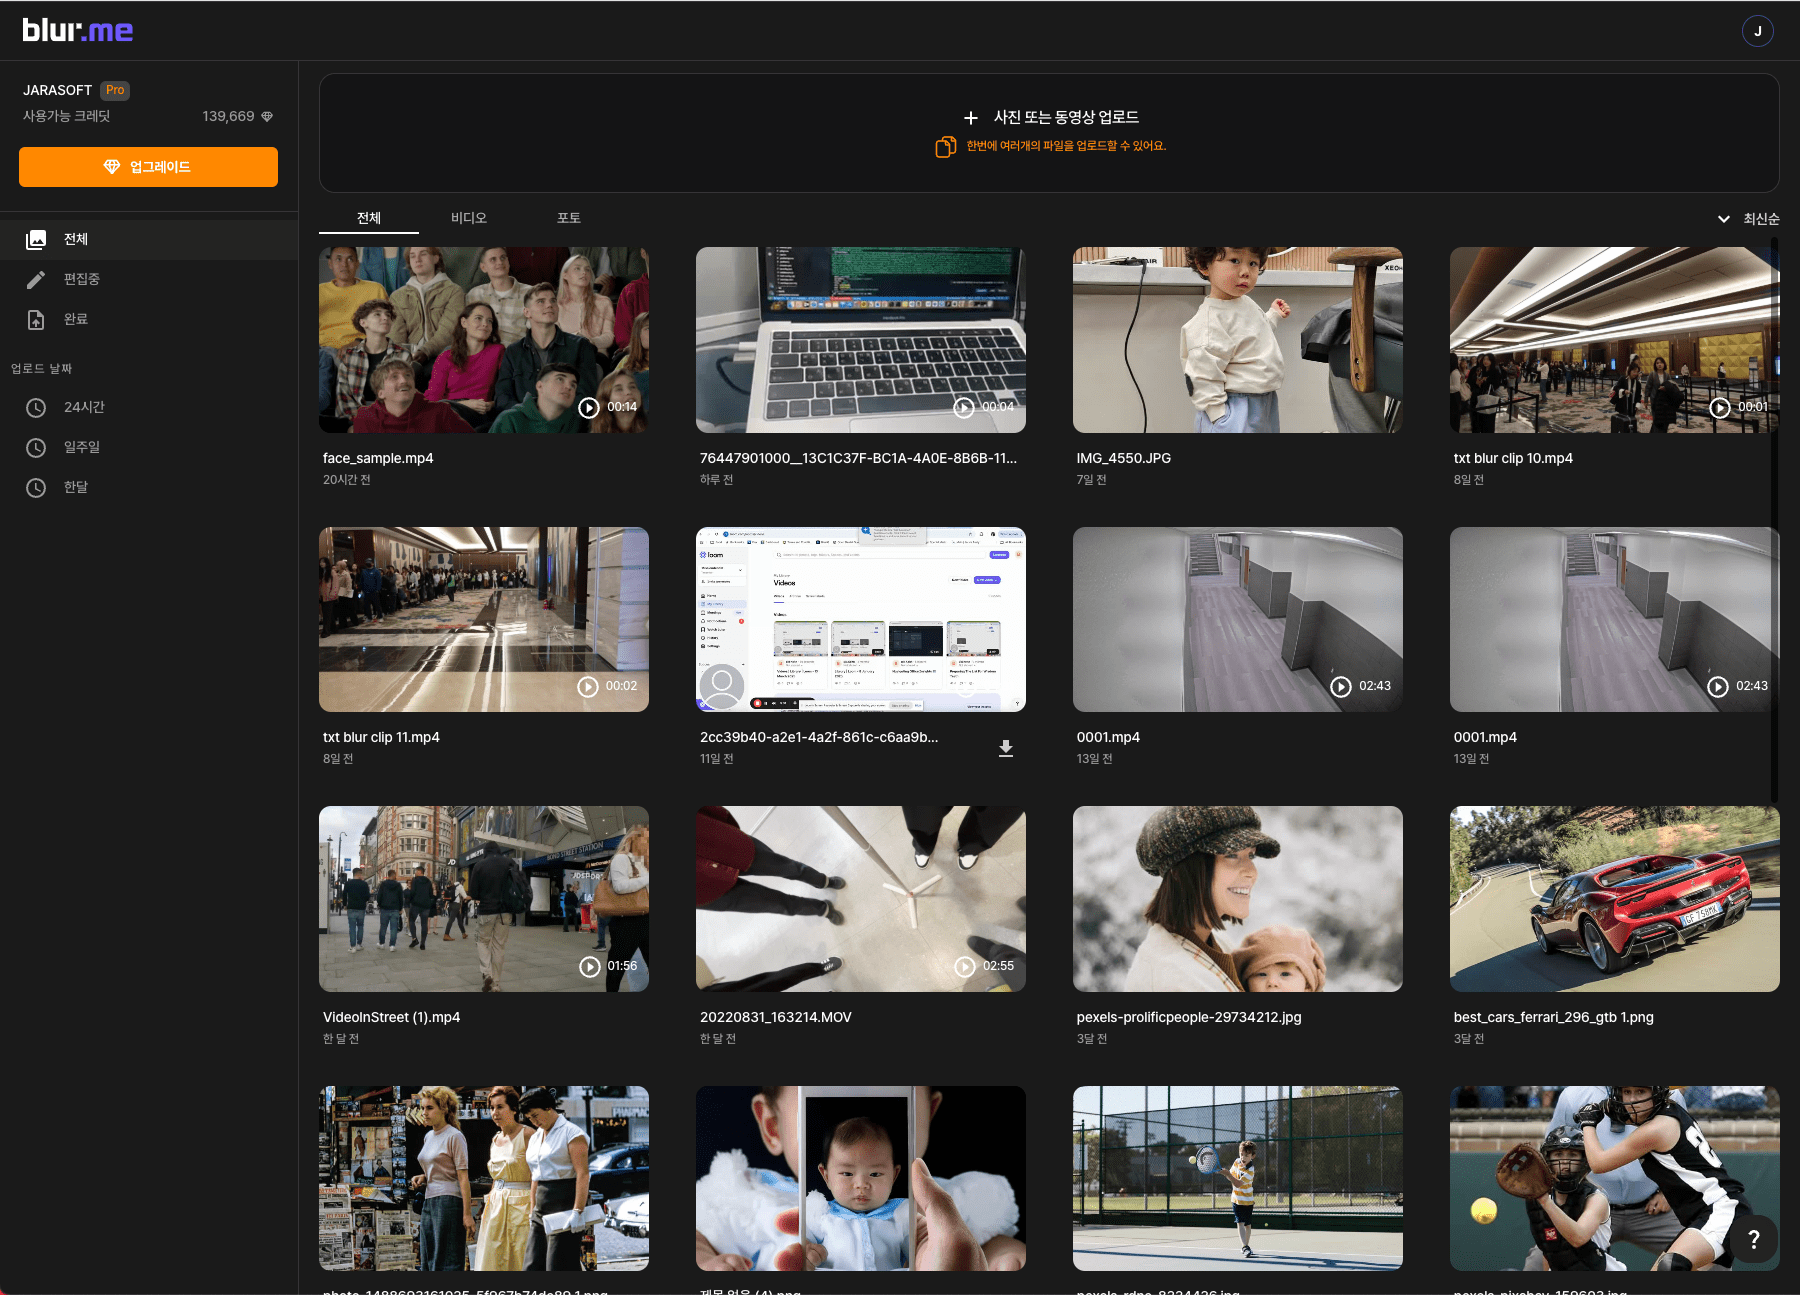Viewport: 1800px width, 1295px height.
Task: Click the Pro badge next to JARASOFT
Action: pyautogui.click(x=115, y=90)
